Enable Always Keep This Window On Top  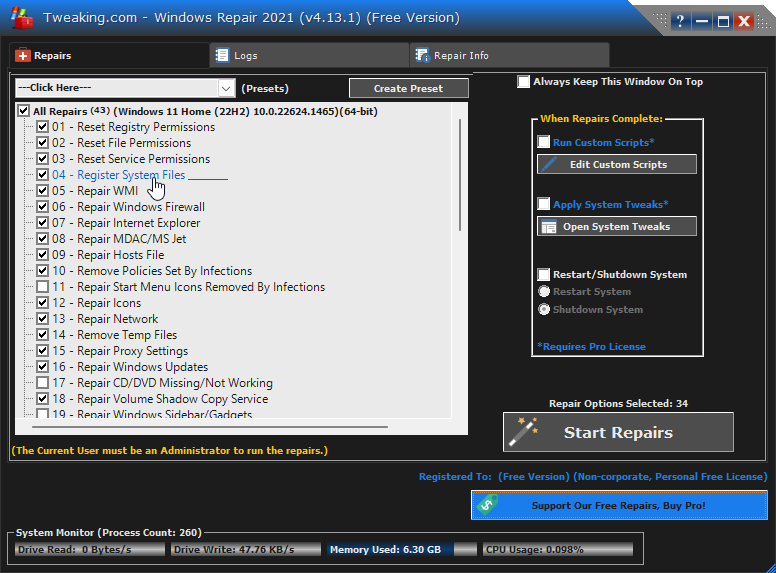click(x=524, y=82)
